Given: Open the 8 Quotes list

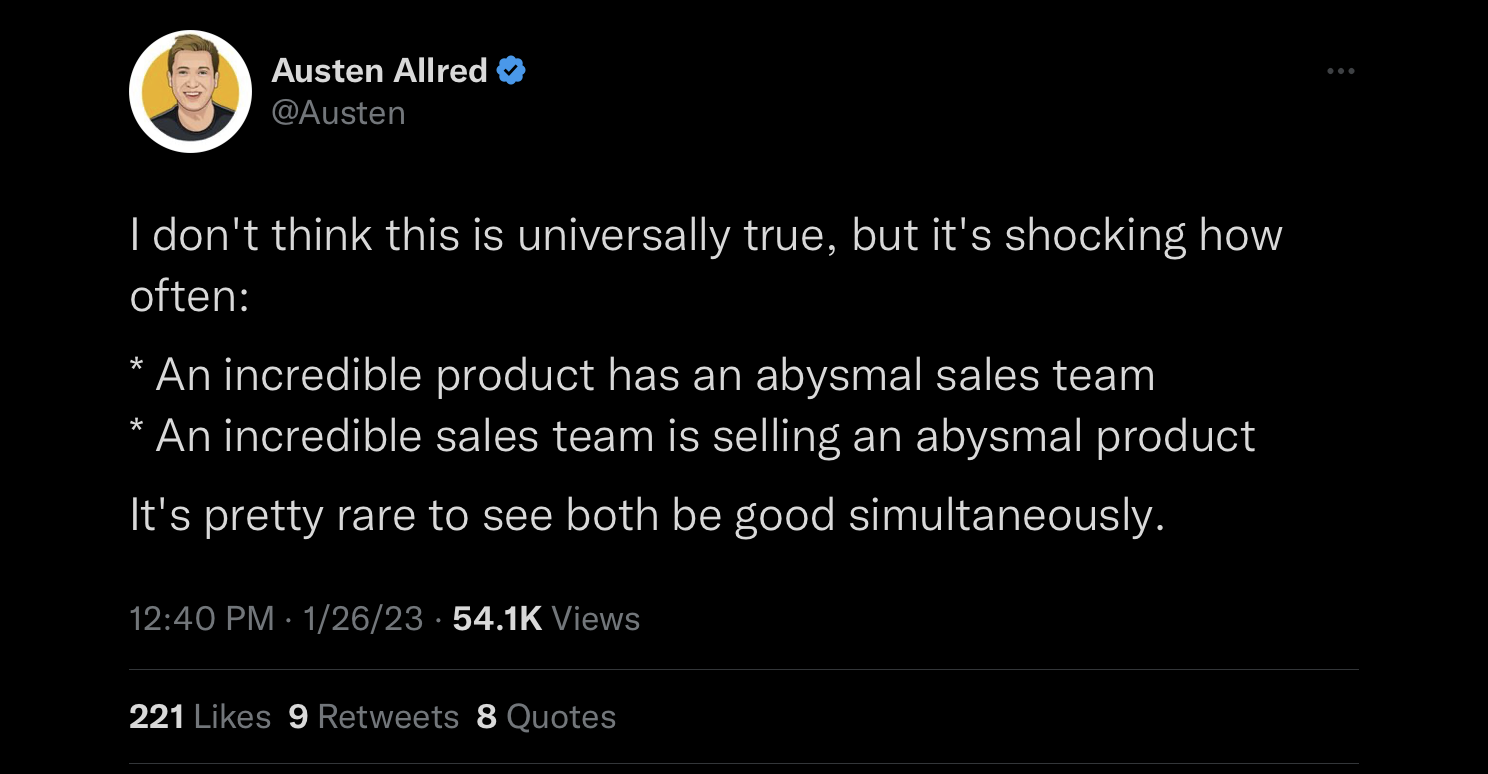Looking at the screenshot, I should 546,717.
